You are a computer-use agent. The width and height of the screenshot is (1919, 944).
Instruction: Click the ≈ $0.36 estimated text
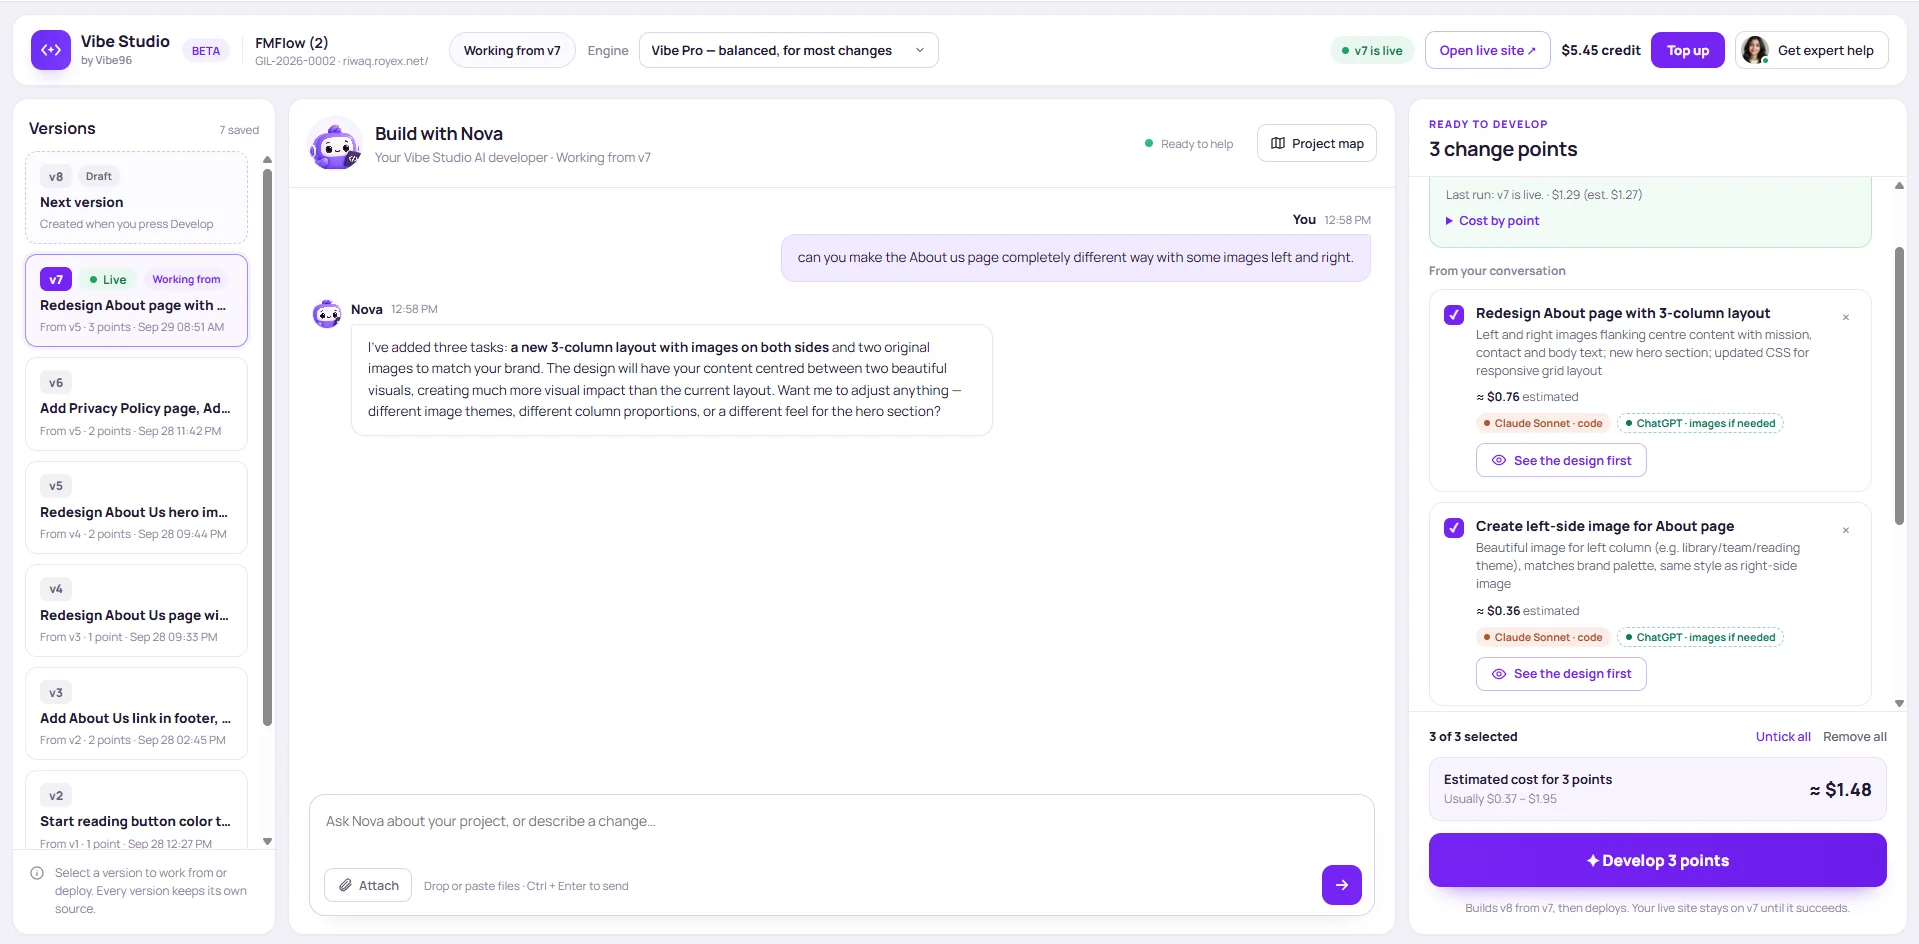pos(1527,611)
